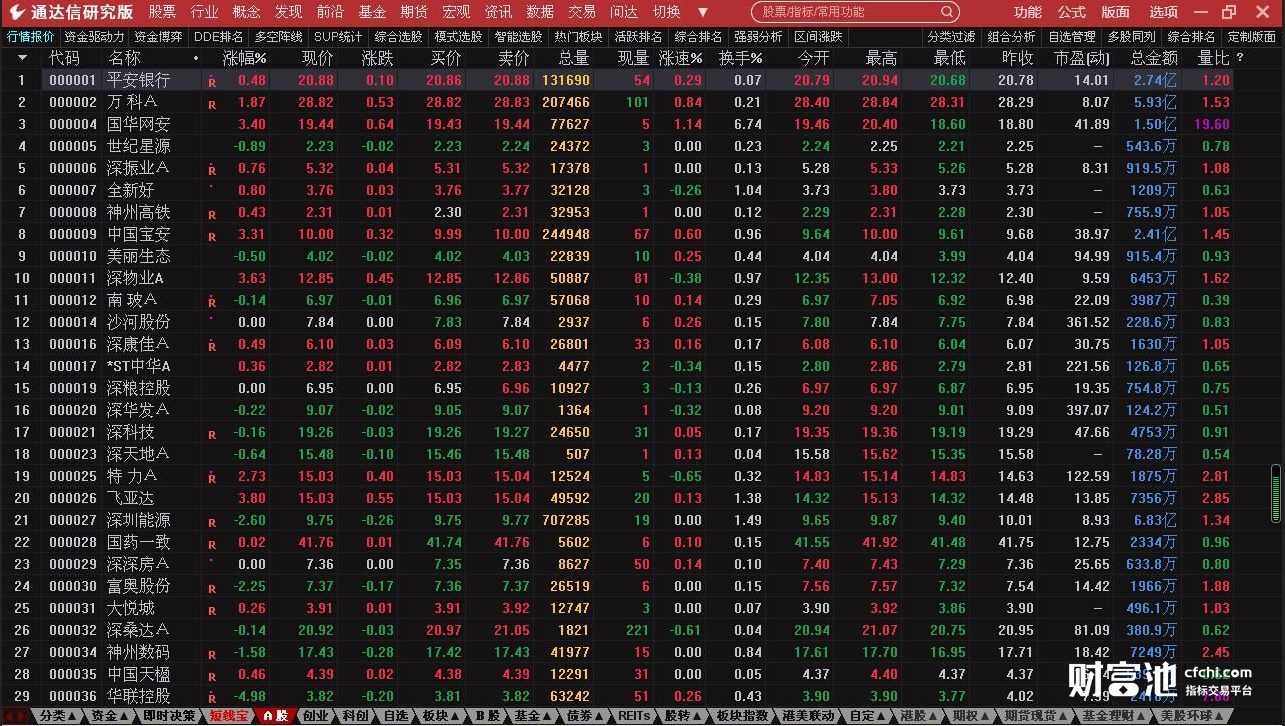Viewport: 1285px width, 726px height.
Task: Click the vertical scrollbar thumb at right edge
Action: click(1275, 493)
